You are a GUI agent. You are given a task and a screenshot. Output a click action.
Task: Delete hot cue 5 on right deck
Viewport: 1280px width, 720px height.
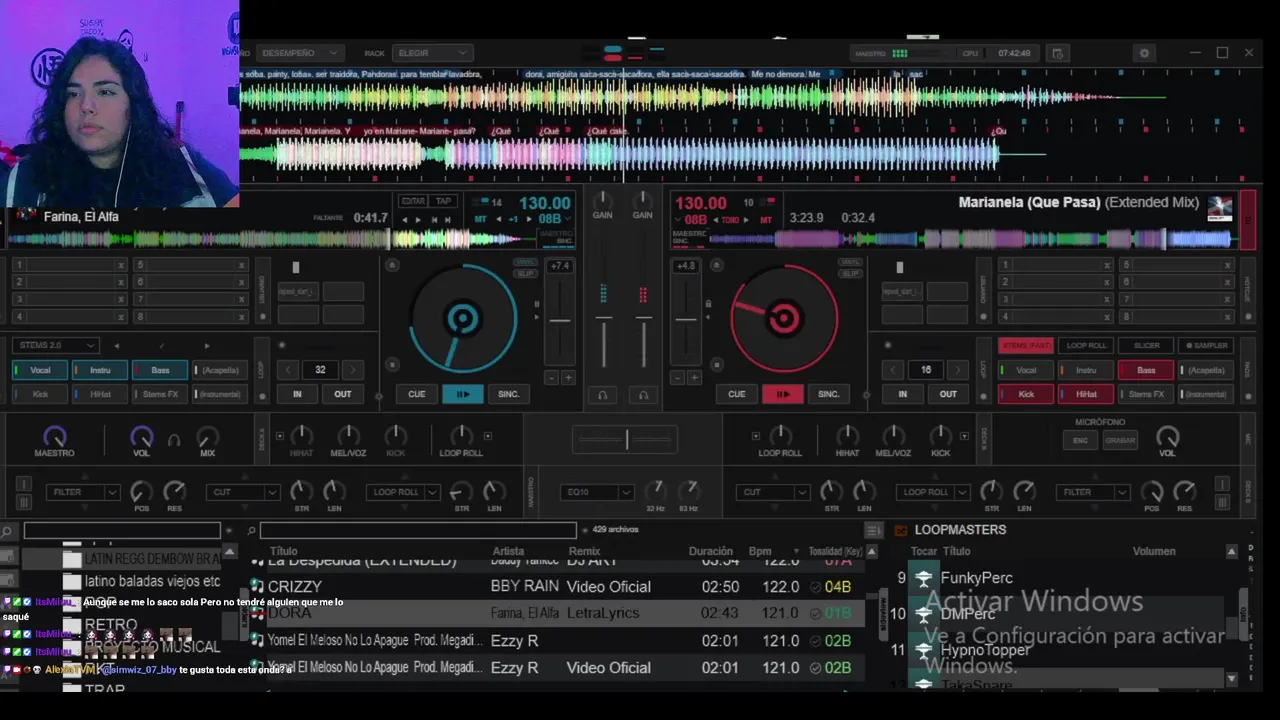point(1228,265)
